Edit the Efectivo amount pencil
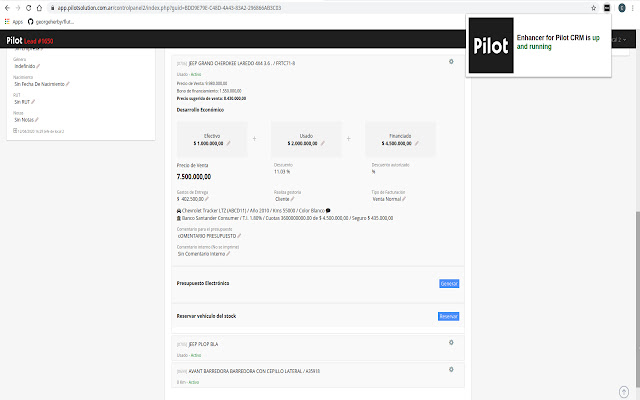 pyautogui.click(x=229, y=143)
